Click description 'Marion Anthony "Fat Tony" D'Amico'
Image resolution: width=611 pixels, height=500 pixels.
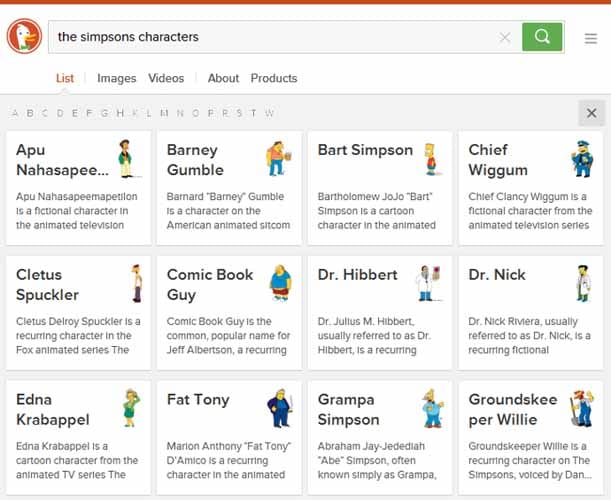point(229,460)
